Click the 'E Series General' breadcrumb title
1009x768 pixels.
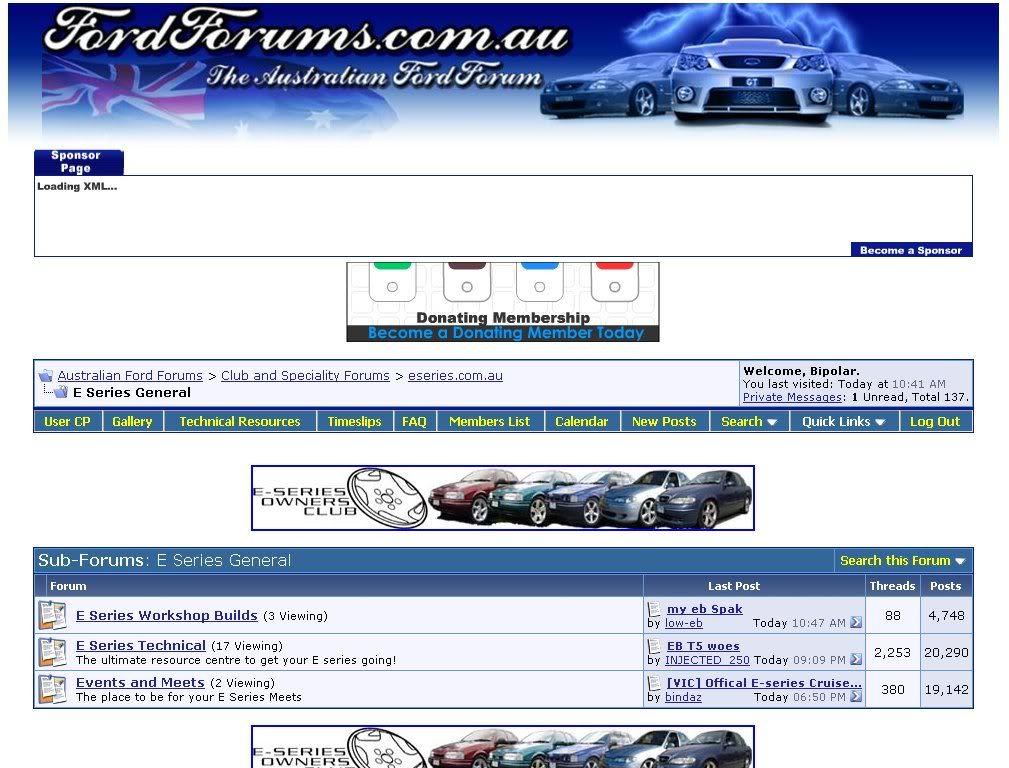[132, 392]
